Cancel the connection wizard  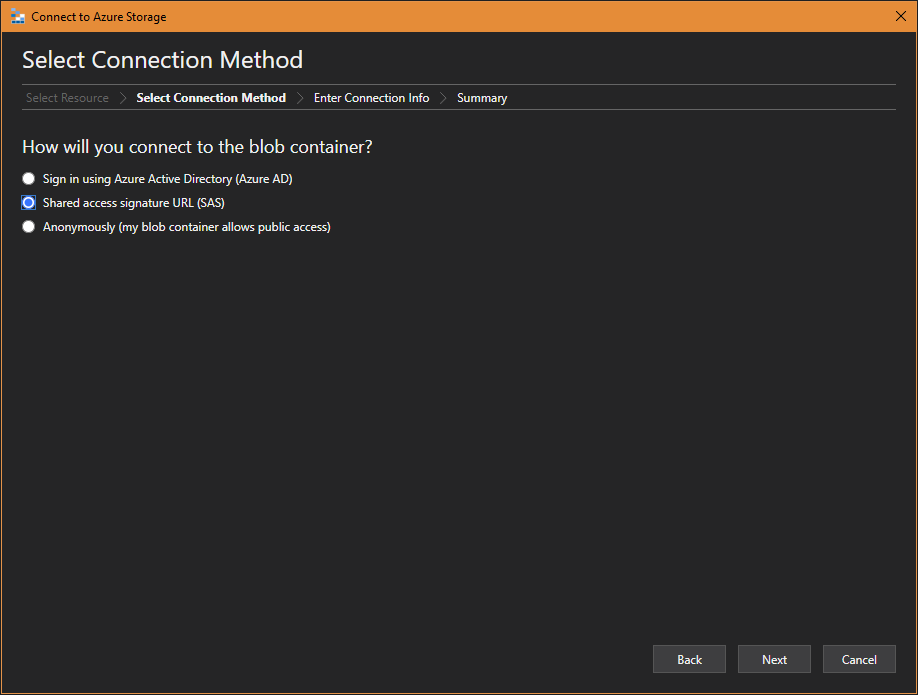point(859,659)
